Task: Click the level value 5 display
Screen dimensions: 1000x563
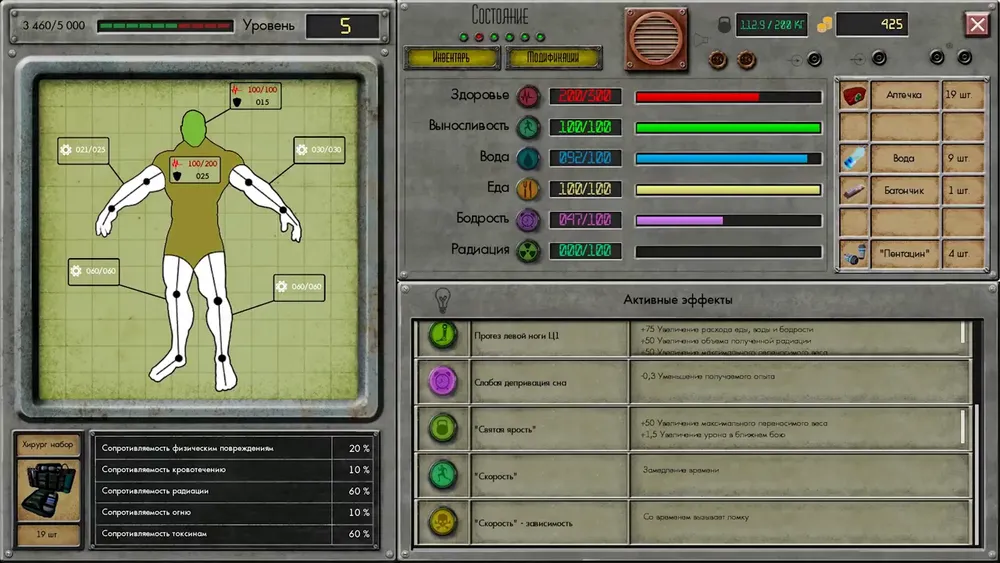Action: tap(343, 26)
